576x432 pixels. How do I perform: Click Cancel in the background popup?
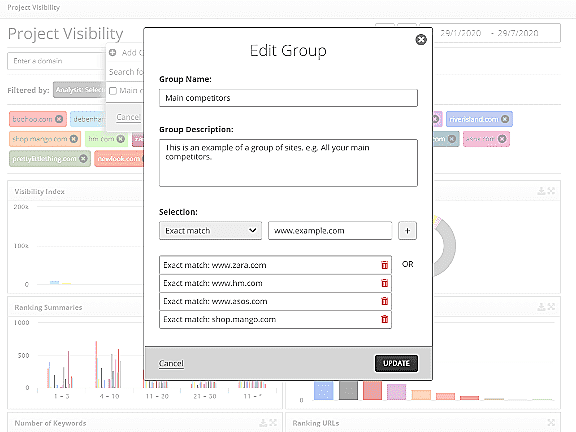click(128, 117)
